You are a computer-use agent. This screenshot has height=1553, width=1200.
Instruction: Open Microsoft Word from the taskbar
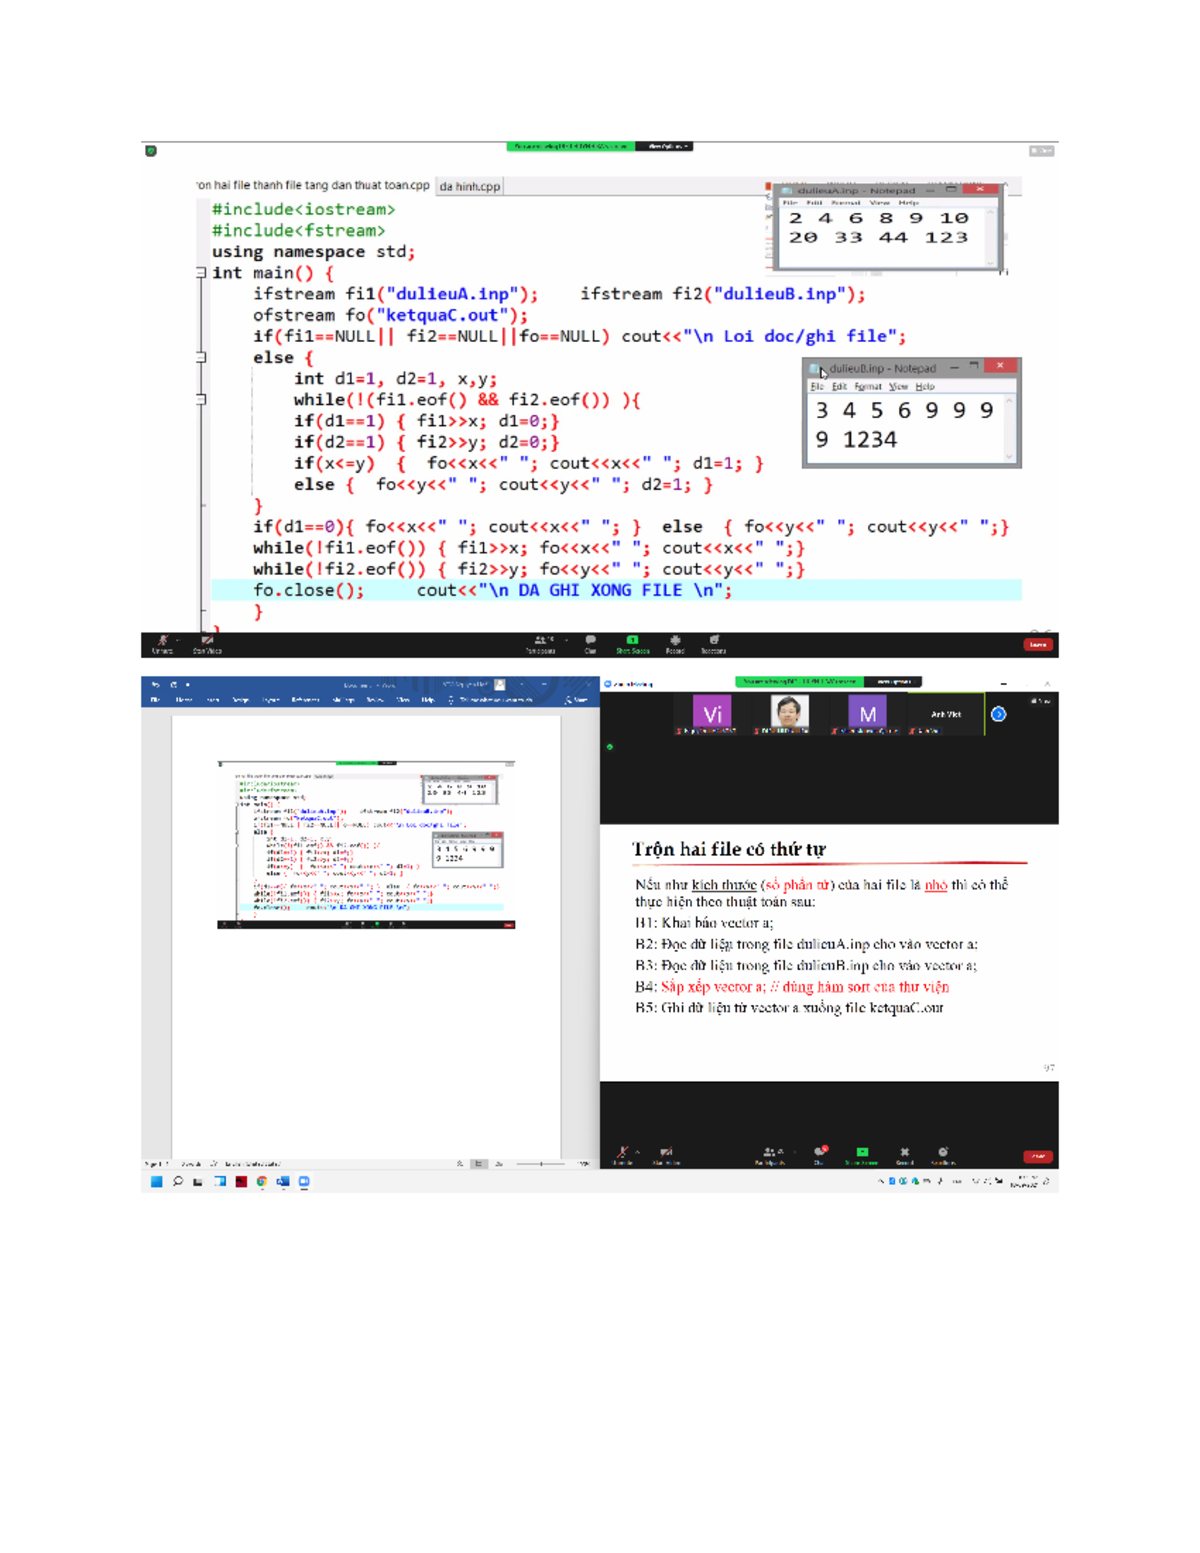click(x=285, y=1181)
